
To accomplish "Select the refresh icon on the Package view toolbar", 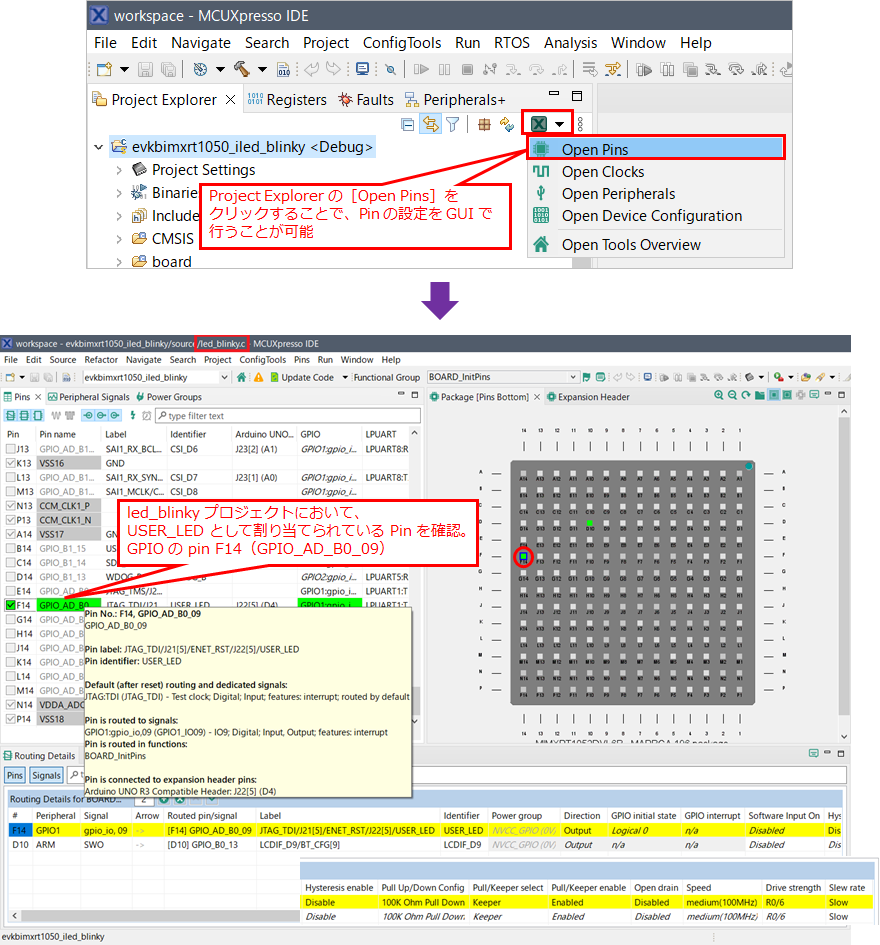I will (747, 394).
